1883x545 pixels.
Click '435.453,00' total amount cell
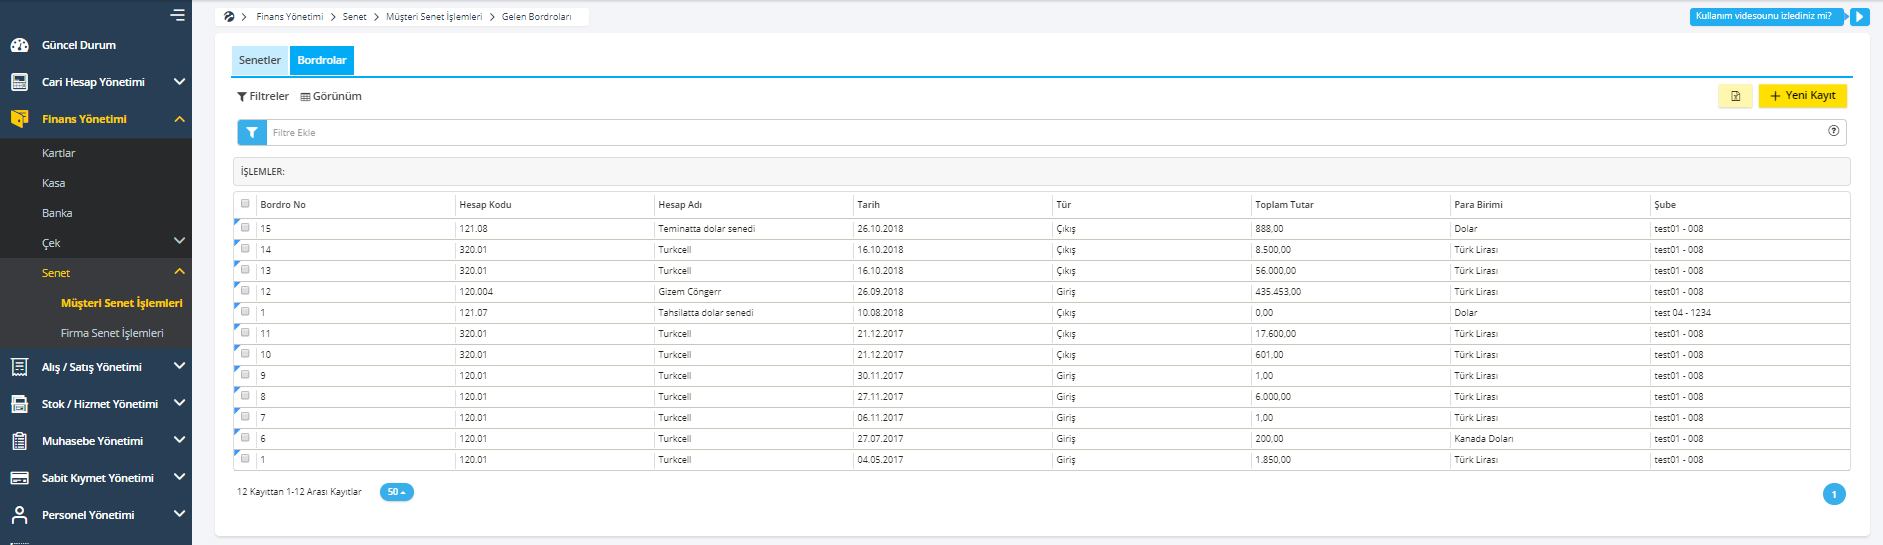pyautogui.click(x=1278, y=292)
